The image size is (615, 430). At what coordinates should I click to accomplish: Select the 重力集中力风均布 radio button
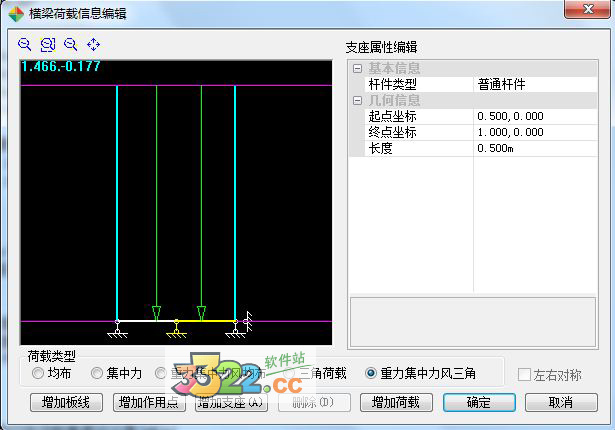click(160, 373)
